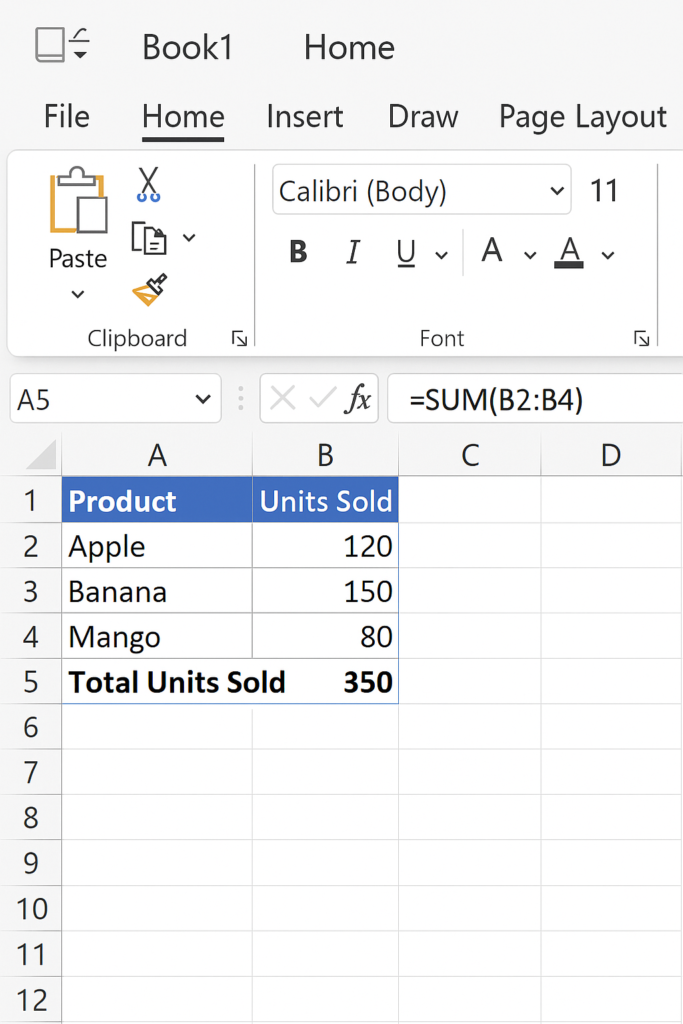This screenshot has height=1024, width=683.
Task: Toggle bold formatting
Action: click(298, 253)
